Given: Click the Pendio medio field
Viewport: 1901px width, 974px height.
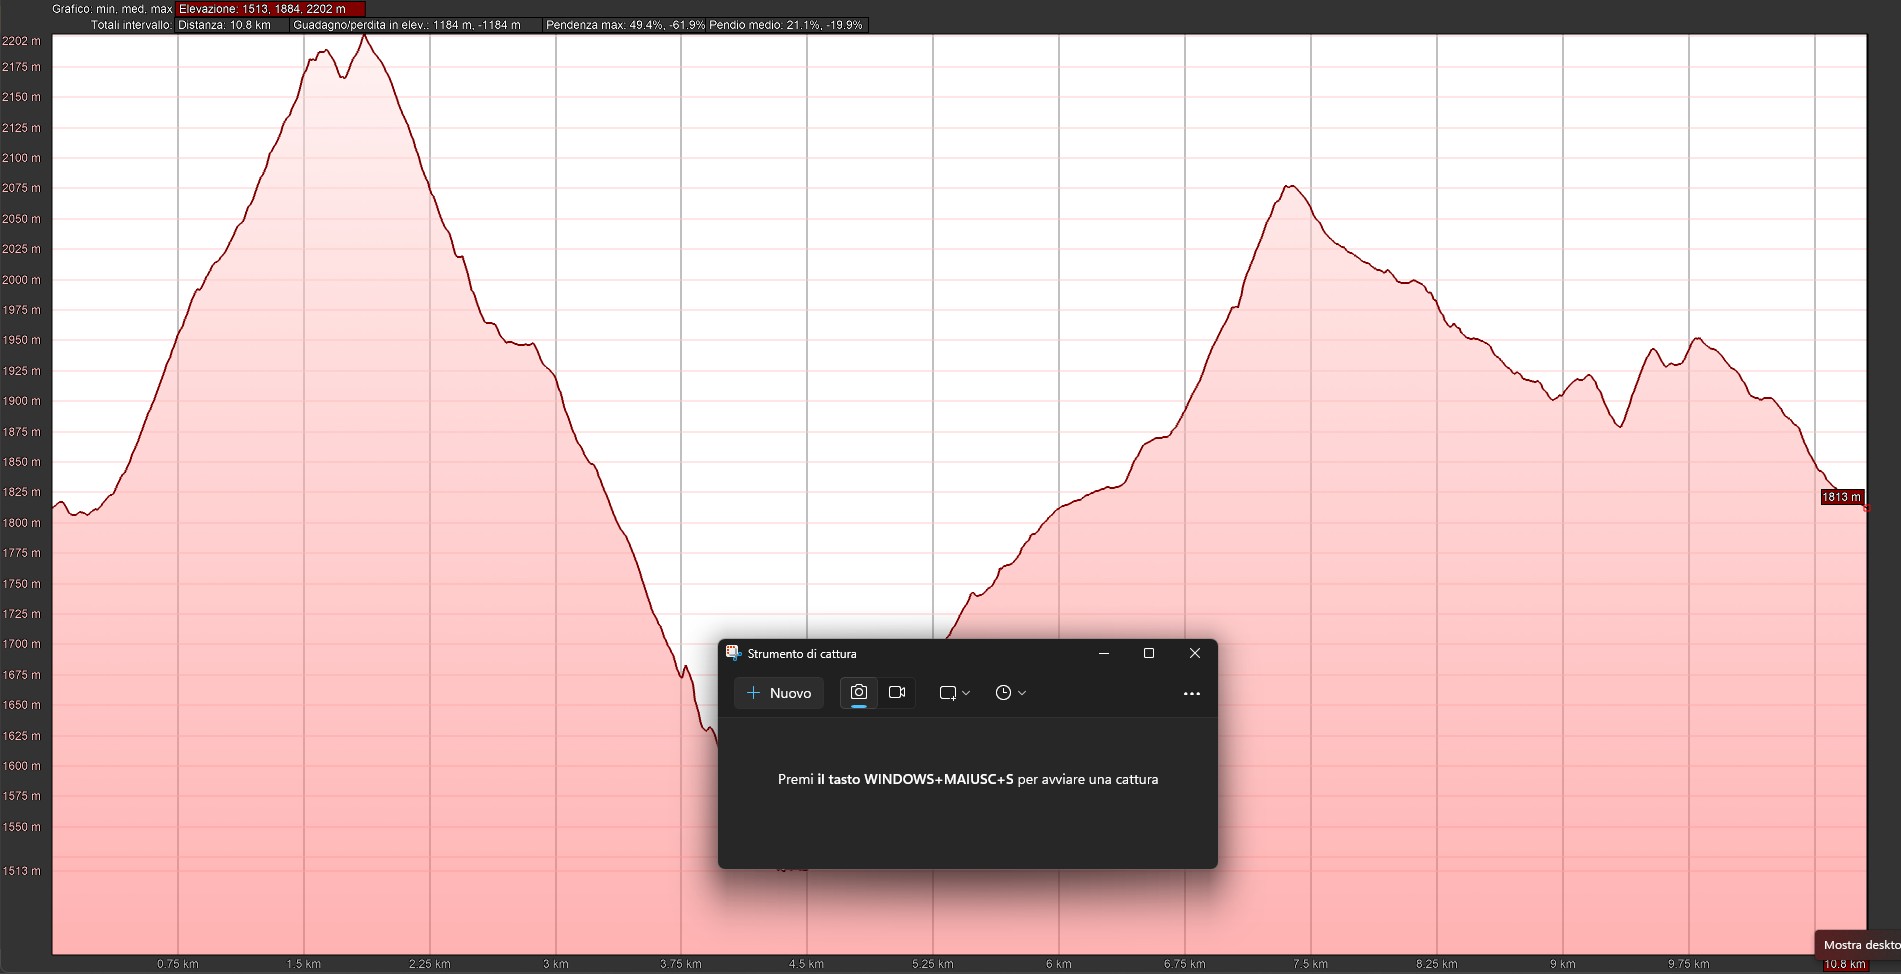Looking at the screenshot, I should point(786,25).
